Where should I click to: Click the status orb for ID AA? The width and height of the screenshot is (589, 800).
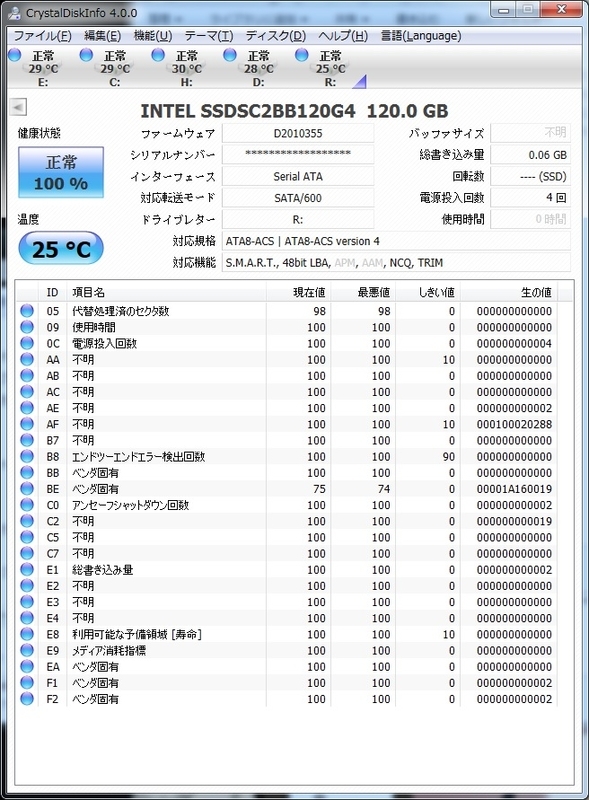(x=27, y=359)
